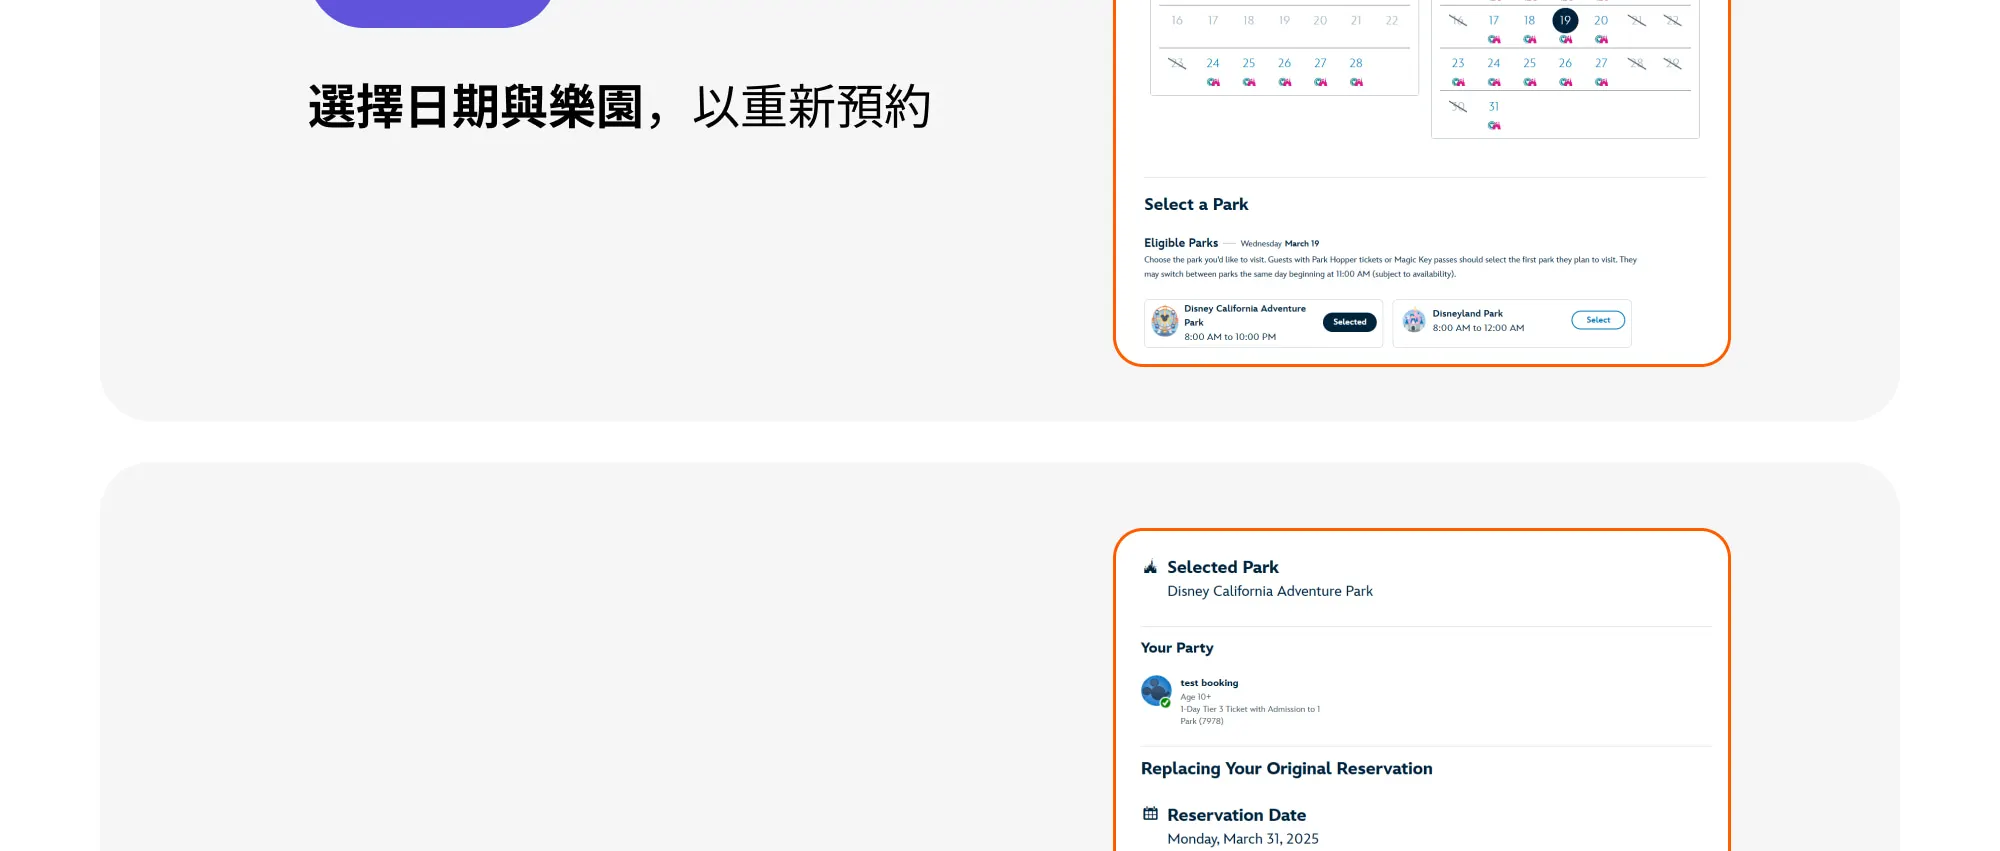Pick date 27 in the calendar containing the 31st
The image size is (2000, 851).
click(1601, 63)
